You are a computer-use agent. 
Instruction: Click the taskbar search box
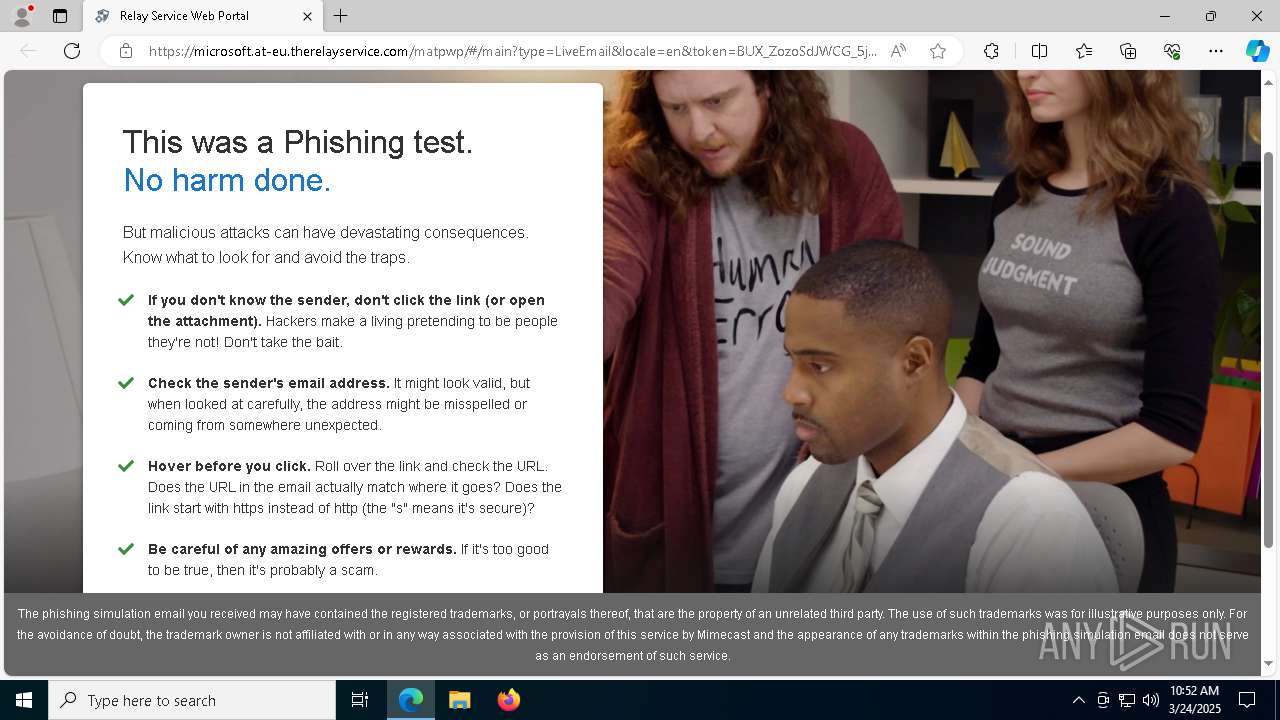pos(192,700)
